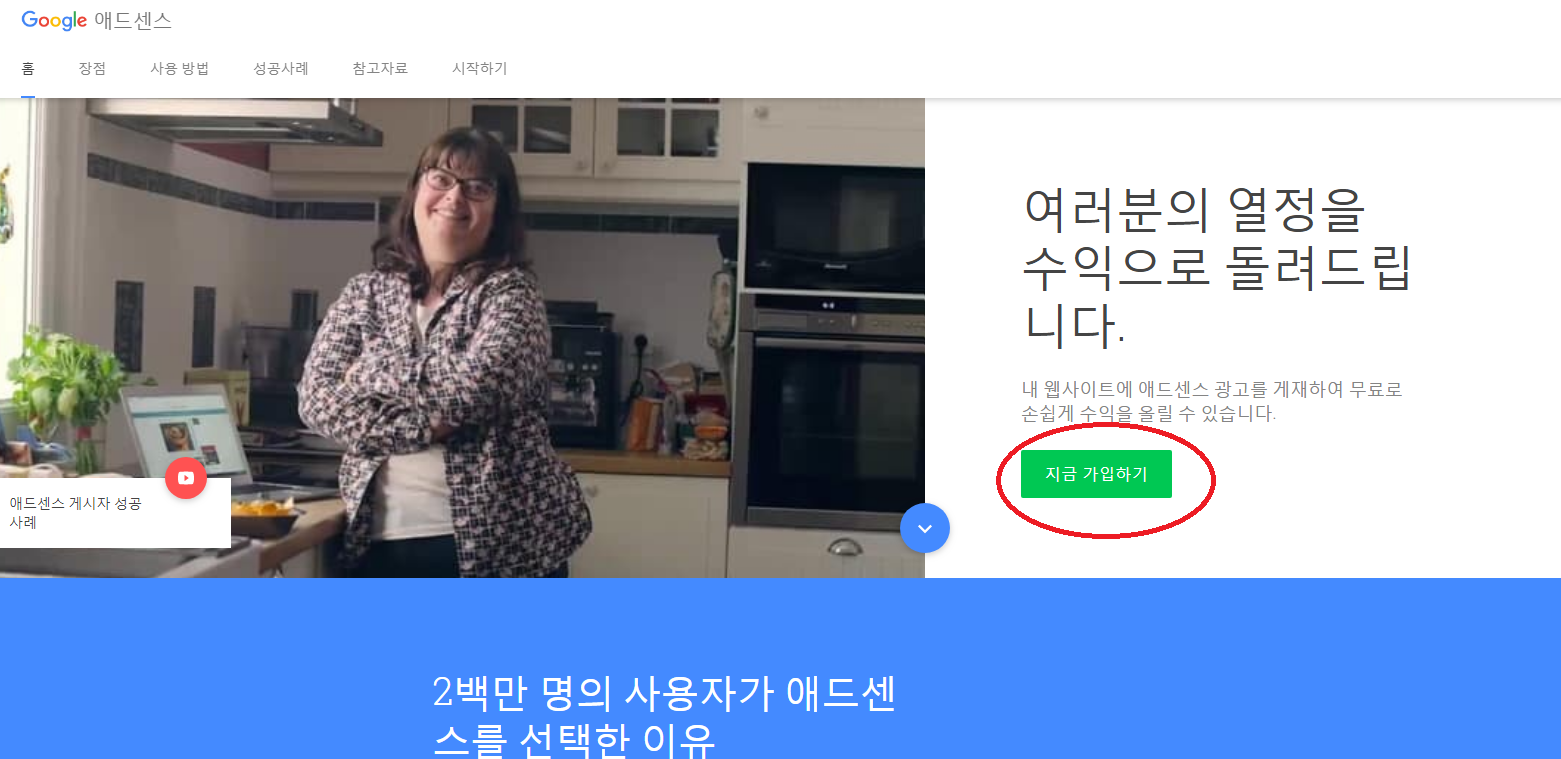The image size is (1561, 759).
Task: Click the blue down-arrow chevron button
Action: (925, 528)
